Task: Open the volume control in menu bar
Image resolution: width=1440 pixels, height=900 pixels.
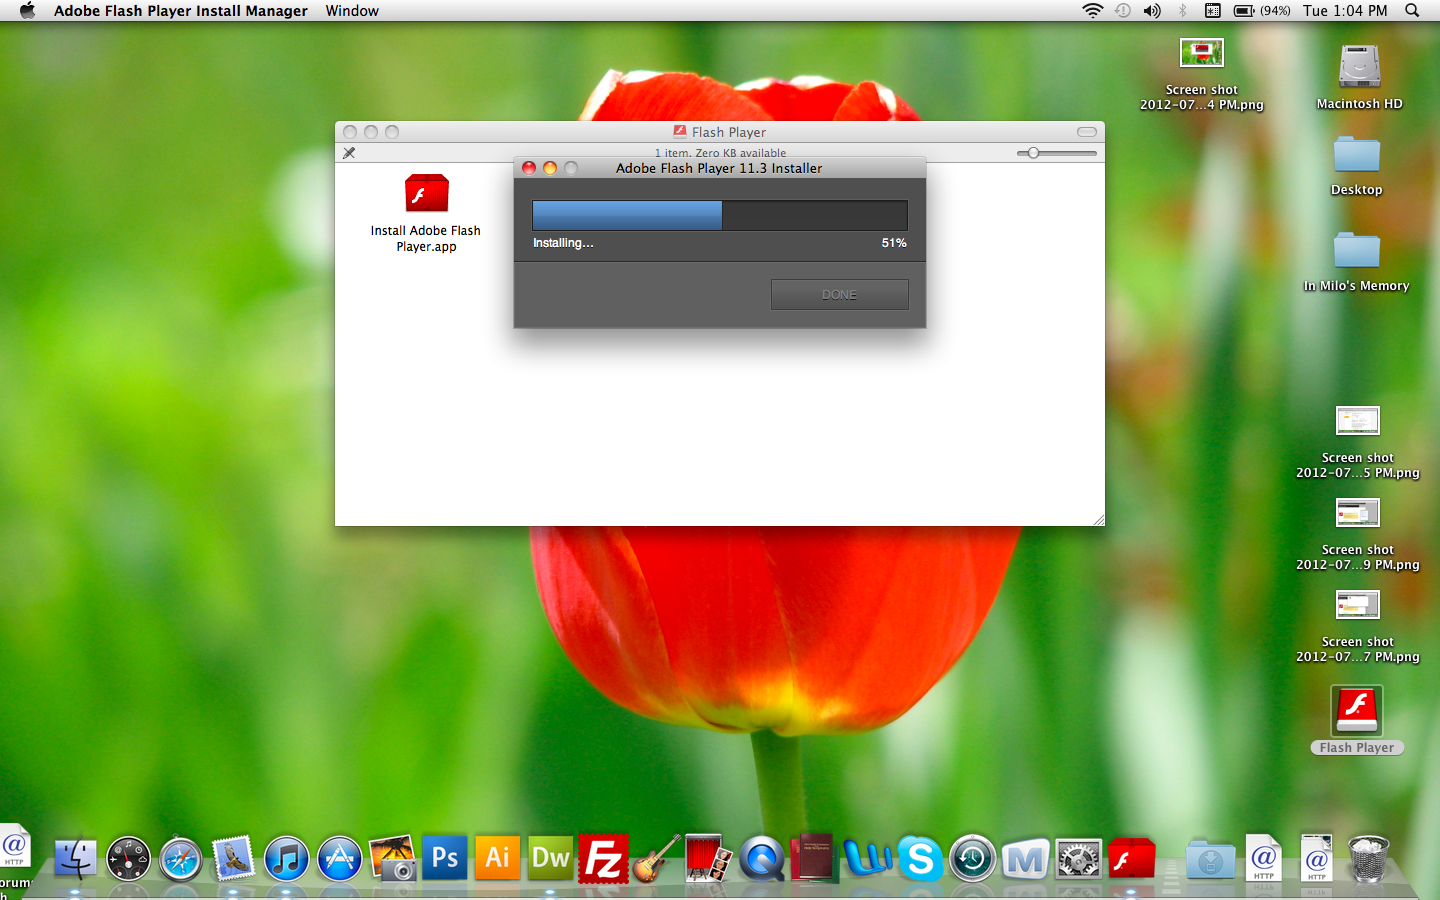Action: point(1152,11)
